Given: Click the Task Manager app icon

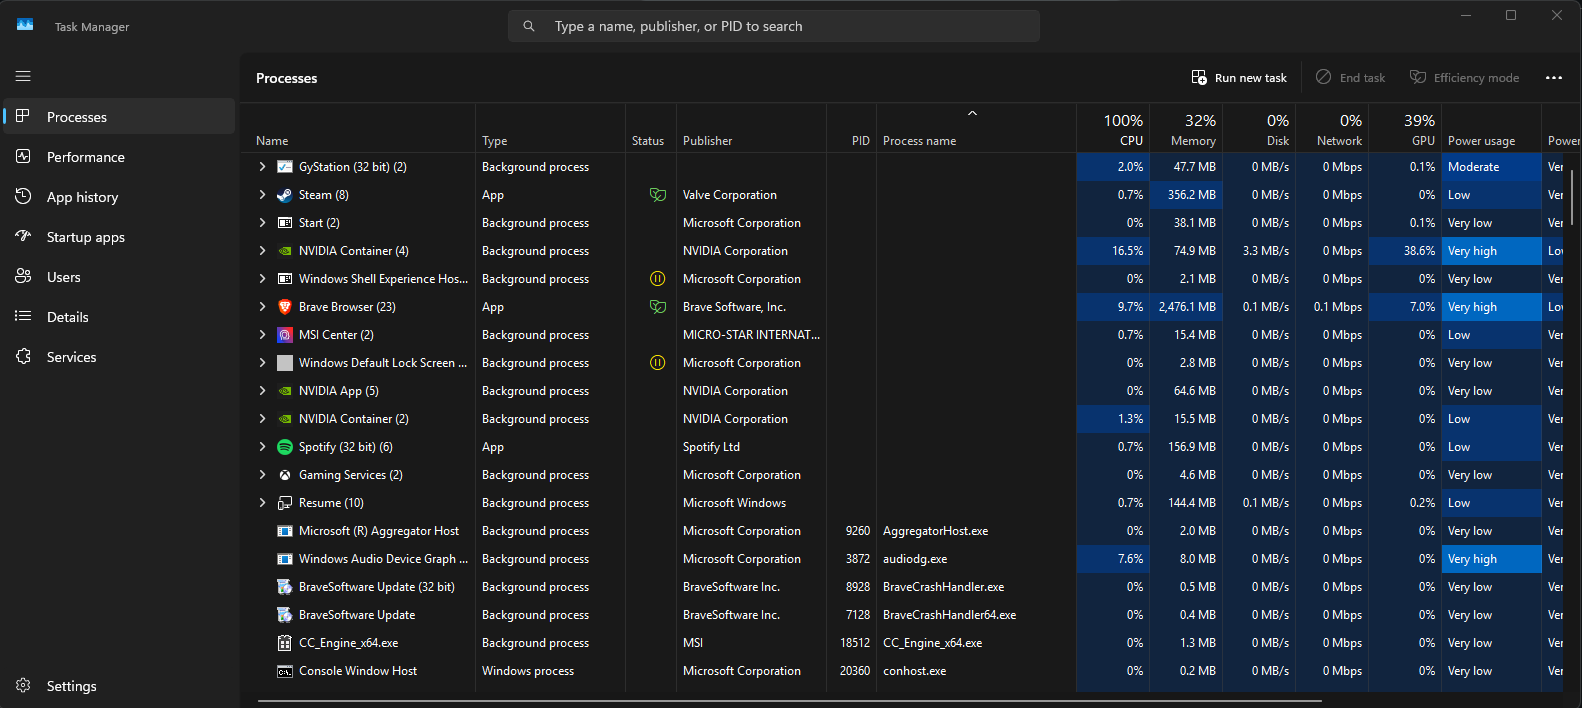Looking at the screenshot, I should 25,25.
